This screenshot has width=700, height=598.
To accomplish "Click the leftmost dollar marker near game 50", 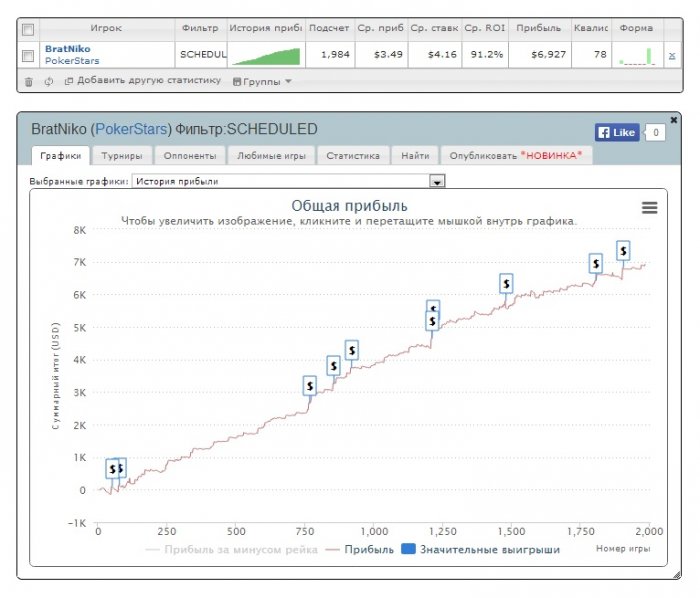I will [x=112, y=469].
